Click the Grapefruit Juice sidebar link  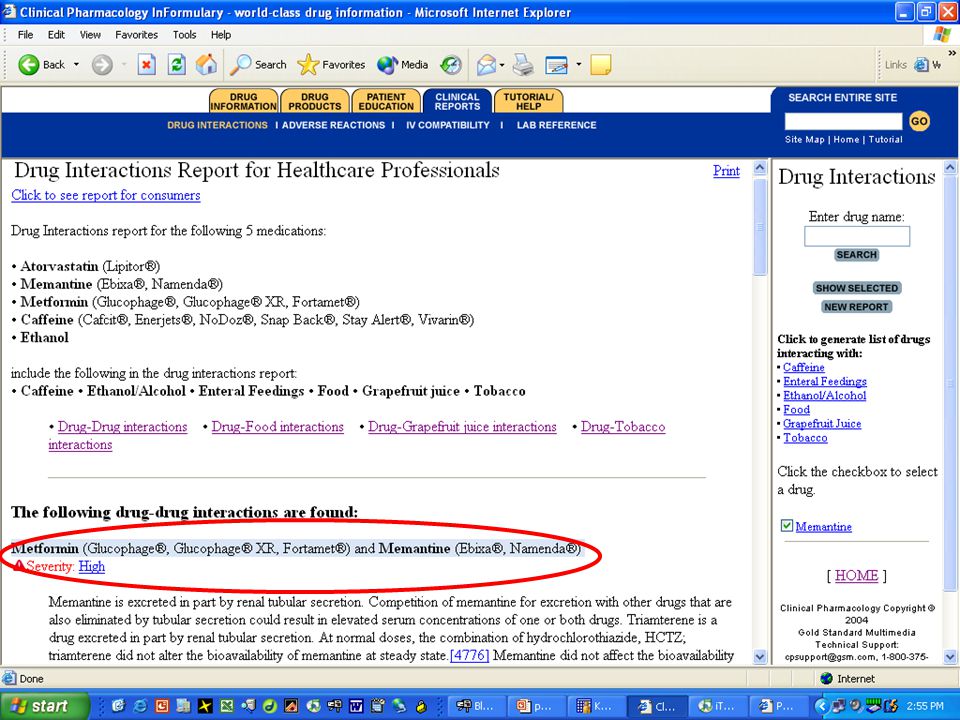822,424
